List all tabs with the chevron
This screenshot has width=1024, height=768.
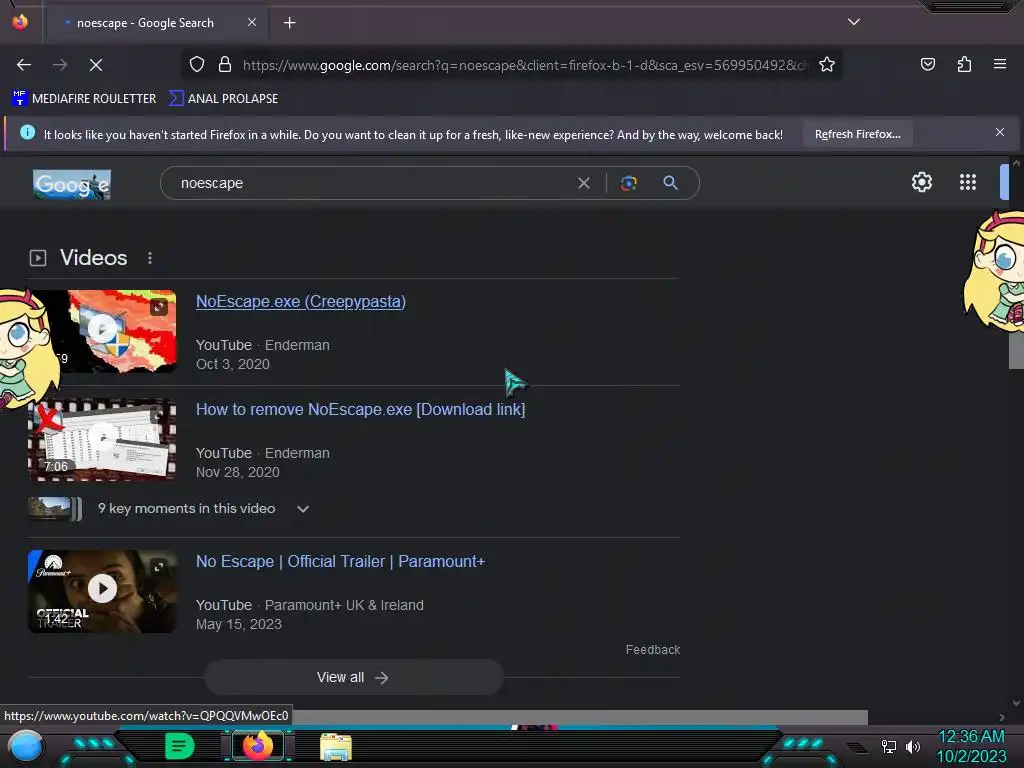point(853,22)
